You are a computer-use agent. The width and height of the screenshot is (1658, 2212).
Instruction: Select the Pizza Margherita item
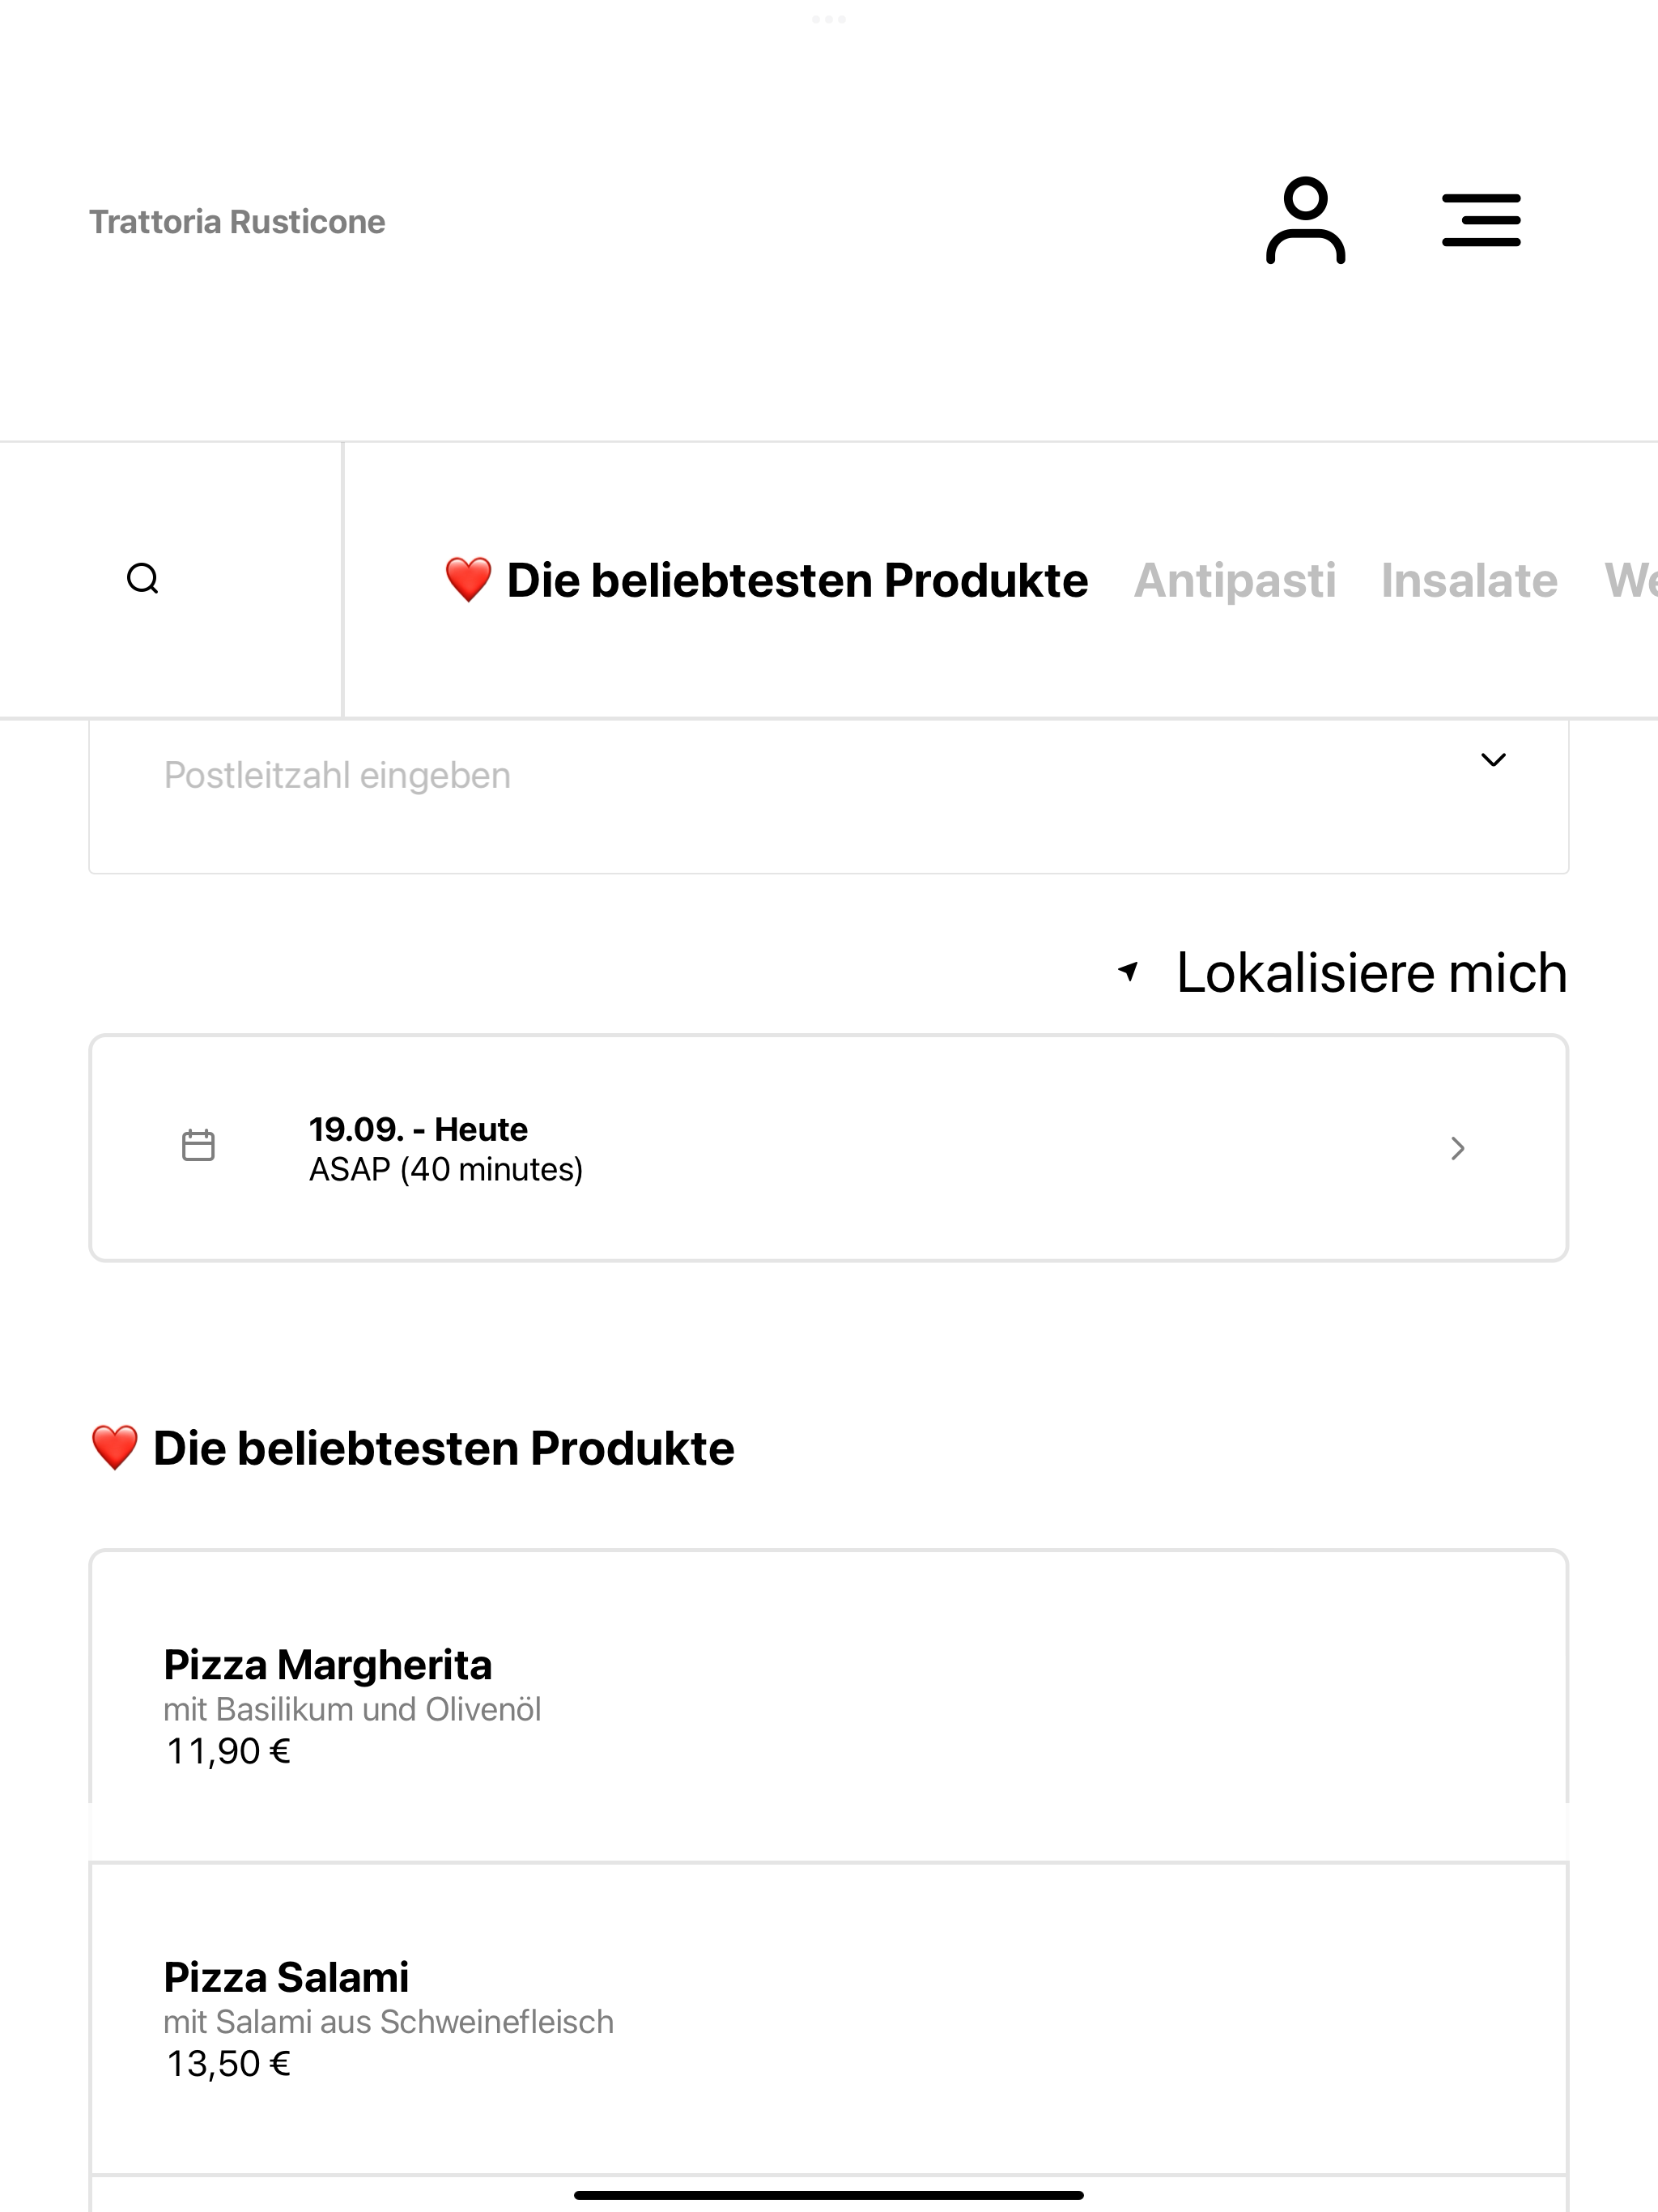click(x=829, y=1706)
